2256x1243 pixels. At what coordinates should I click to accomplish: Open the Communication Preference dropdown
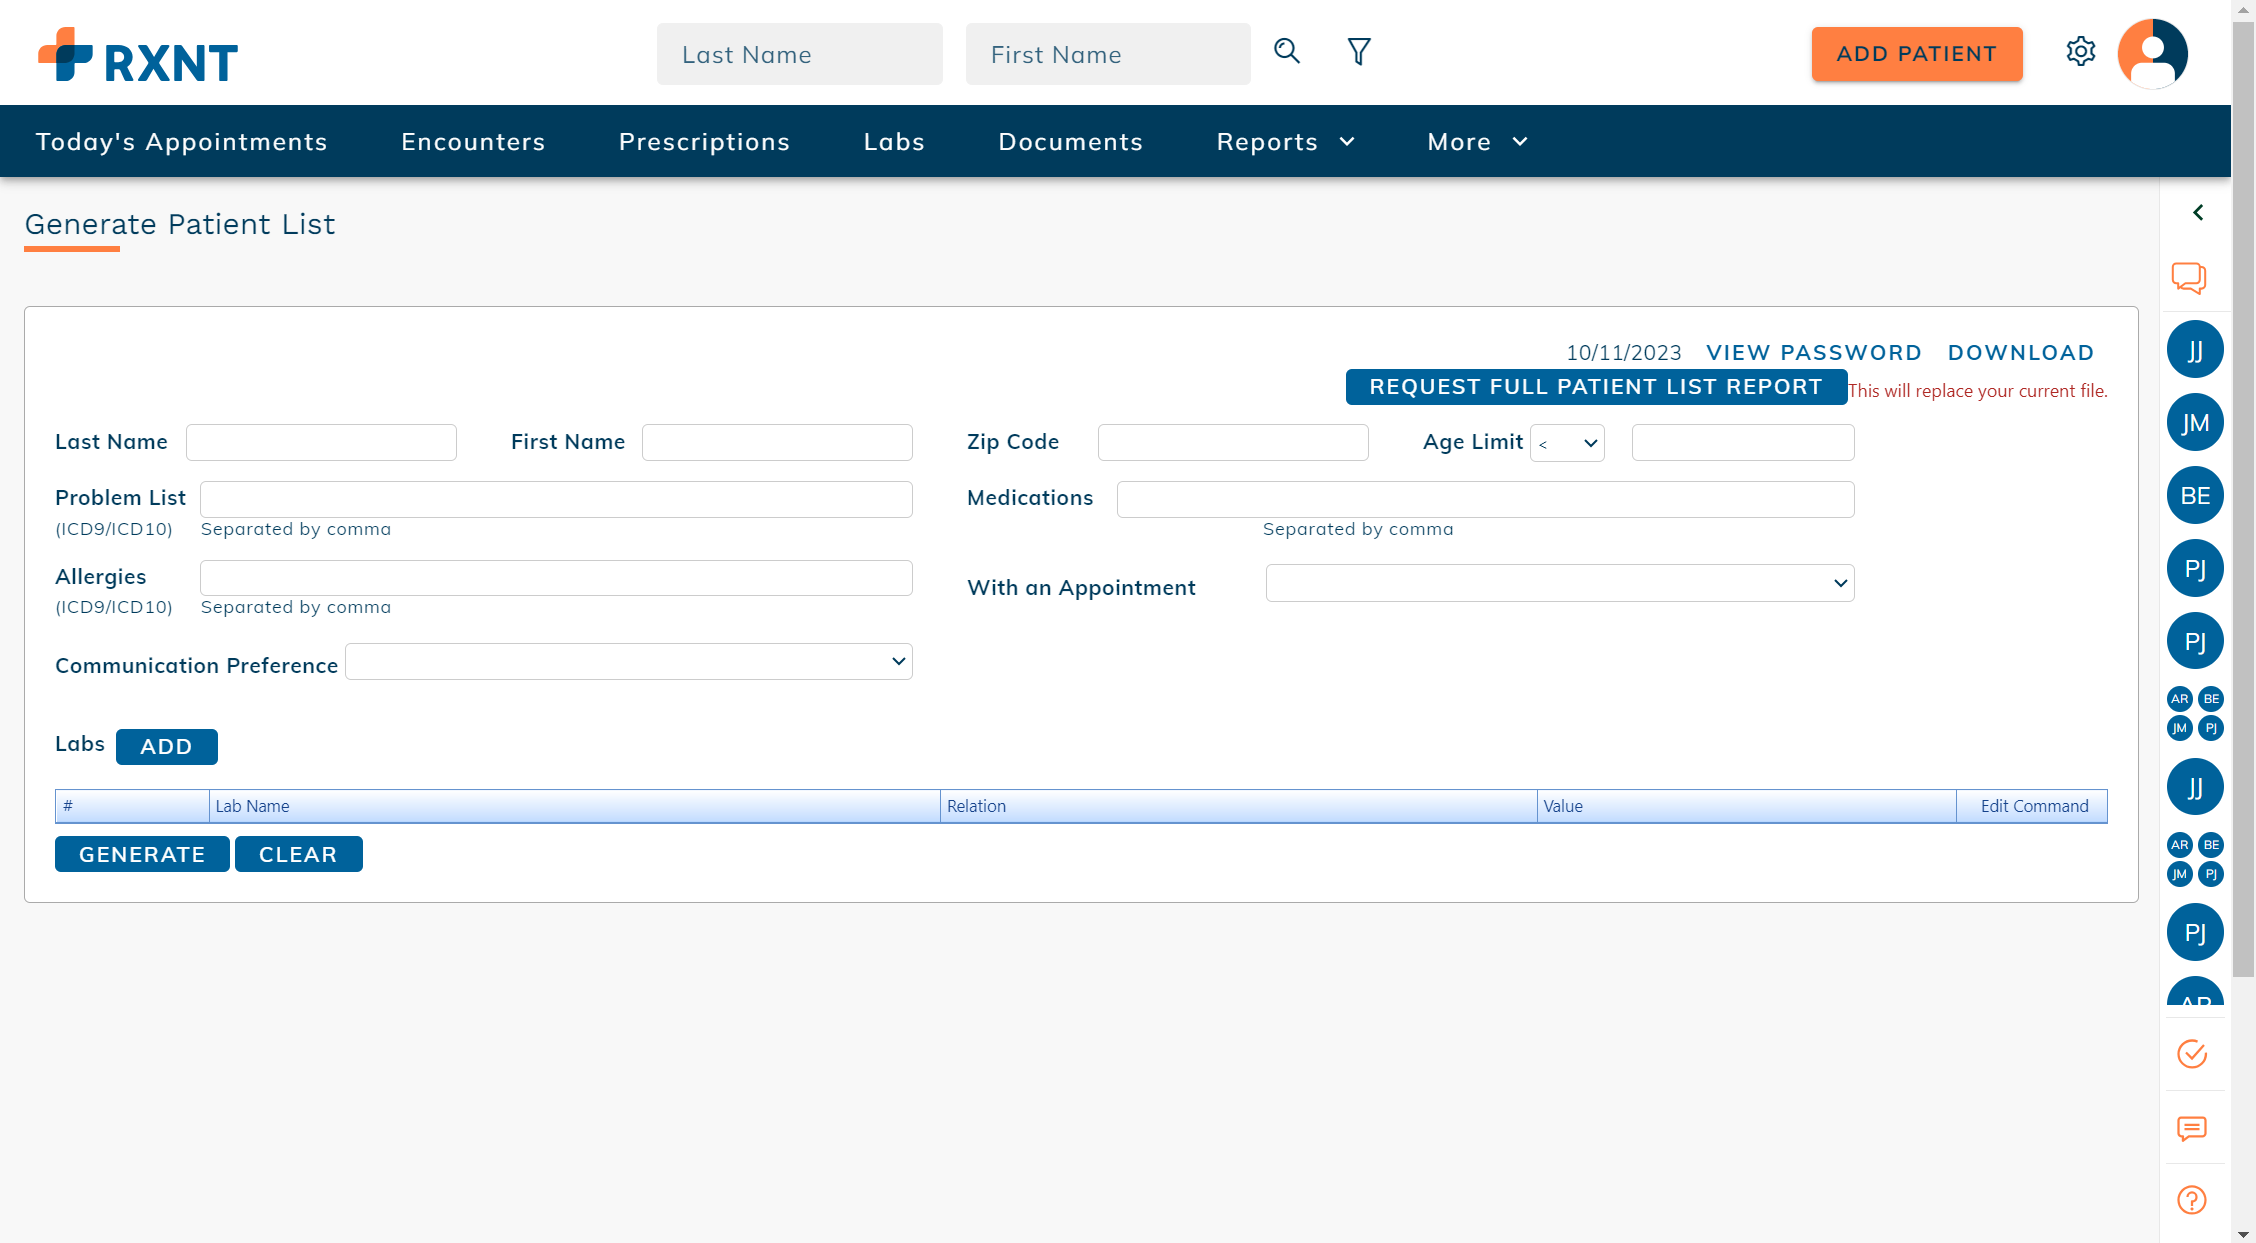(628, 661)
